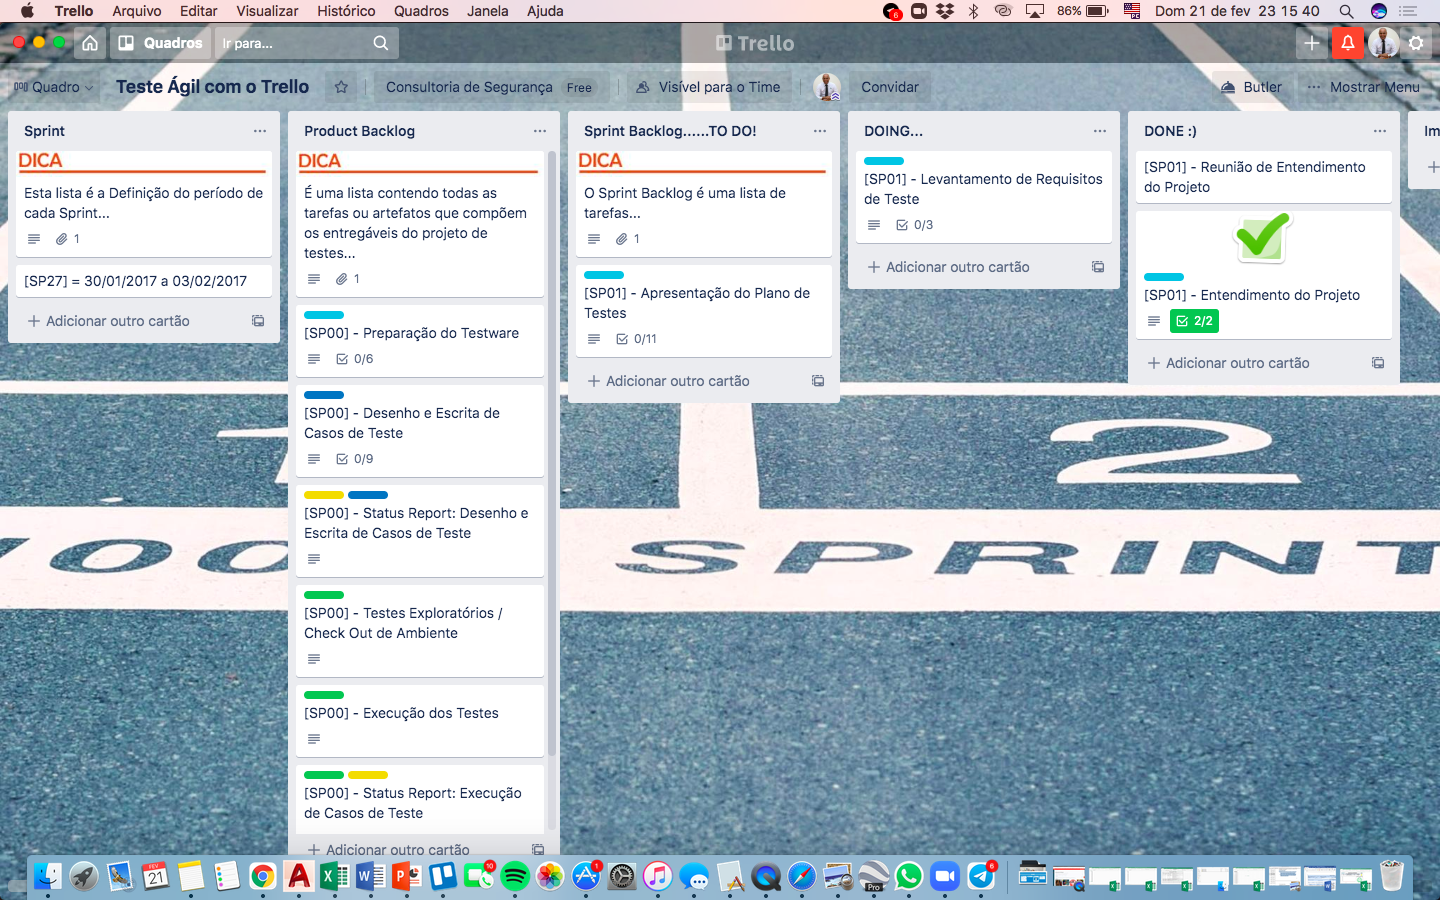Open the Editar menu
The height and width of the screenshot is (900, 1440).
click(198, 11)
